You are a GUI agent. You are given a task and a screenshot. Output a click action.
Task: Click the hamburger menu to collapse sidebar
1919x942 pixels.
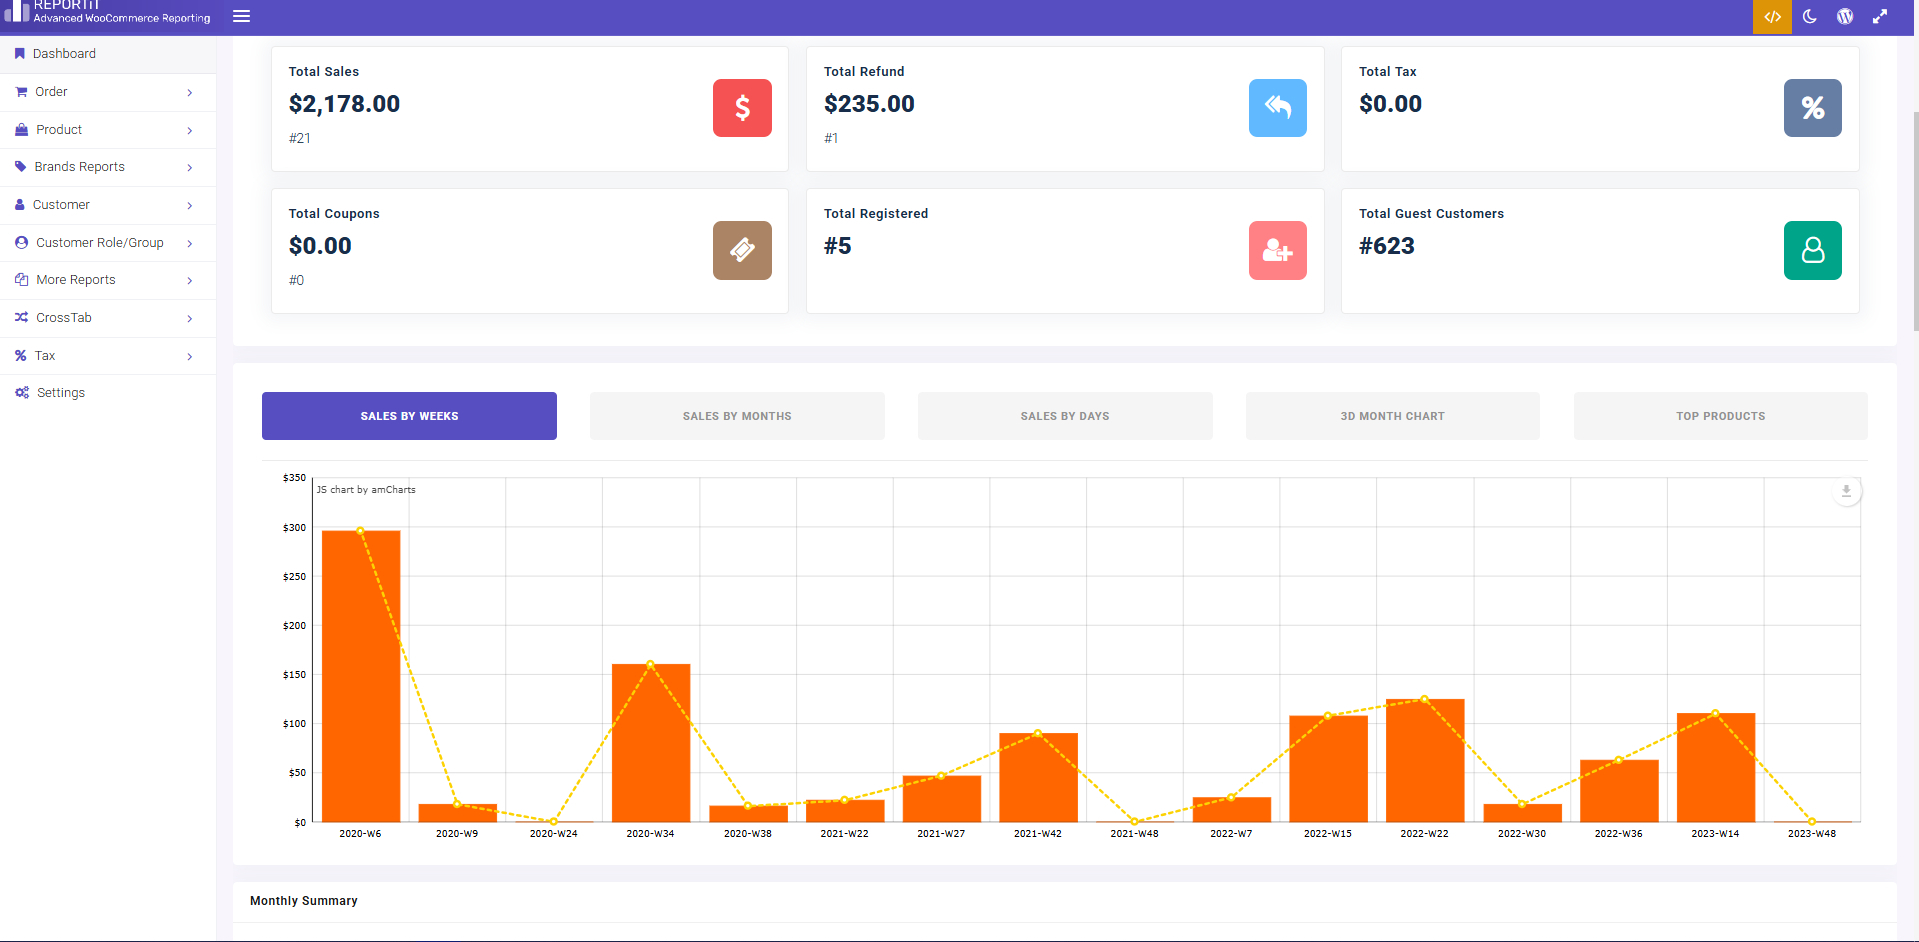pyautogui.click(x=241, y=16)
